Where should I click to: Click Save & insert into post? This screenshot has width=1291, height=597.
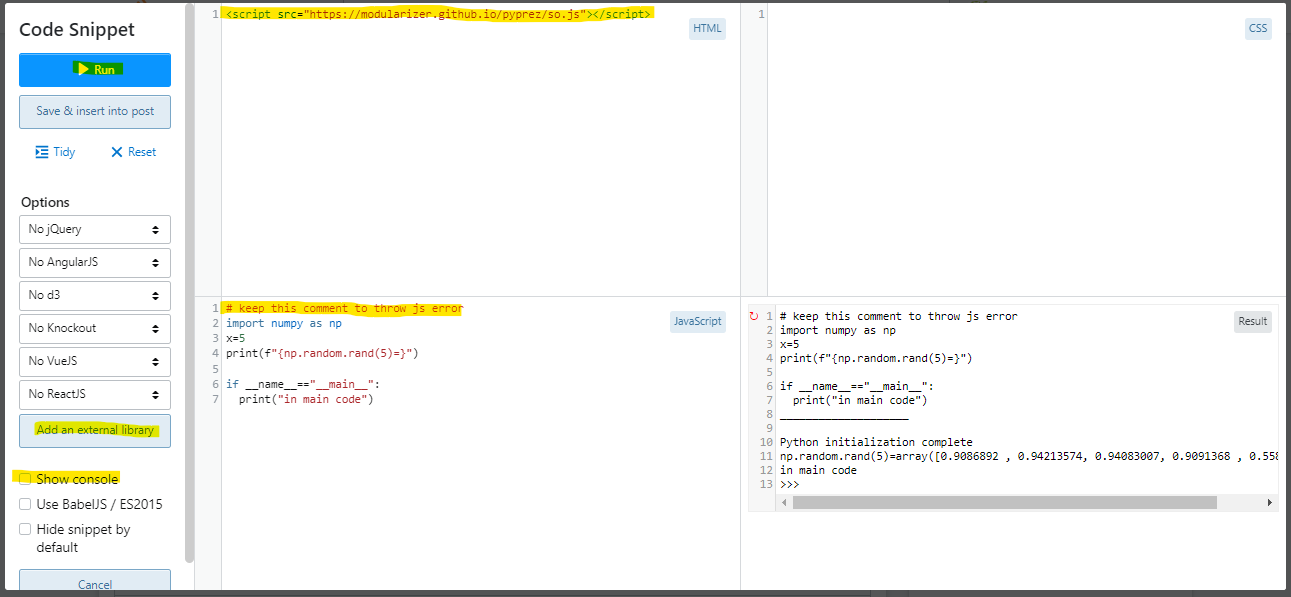95,112
